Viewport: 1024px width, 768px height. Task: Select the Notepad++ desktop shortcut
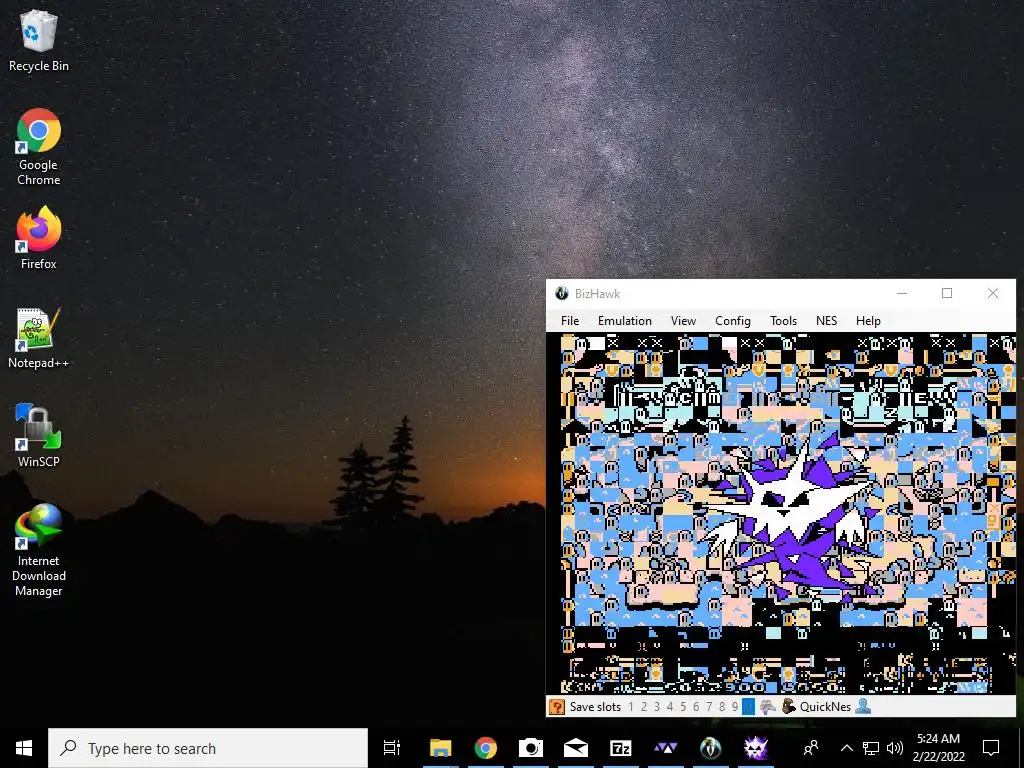point(39,338)
